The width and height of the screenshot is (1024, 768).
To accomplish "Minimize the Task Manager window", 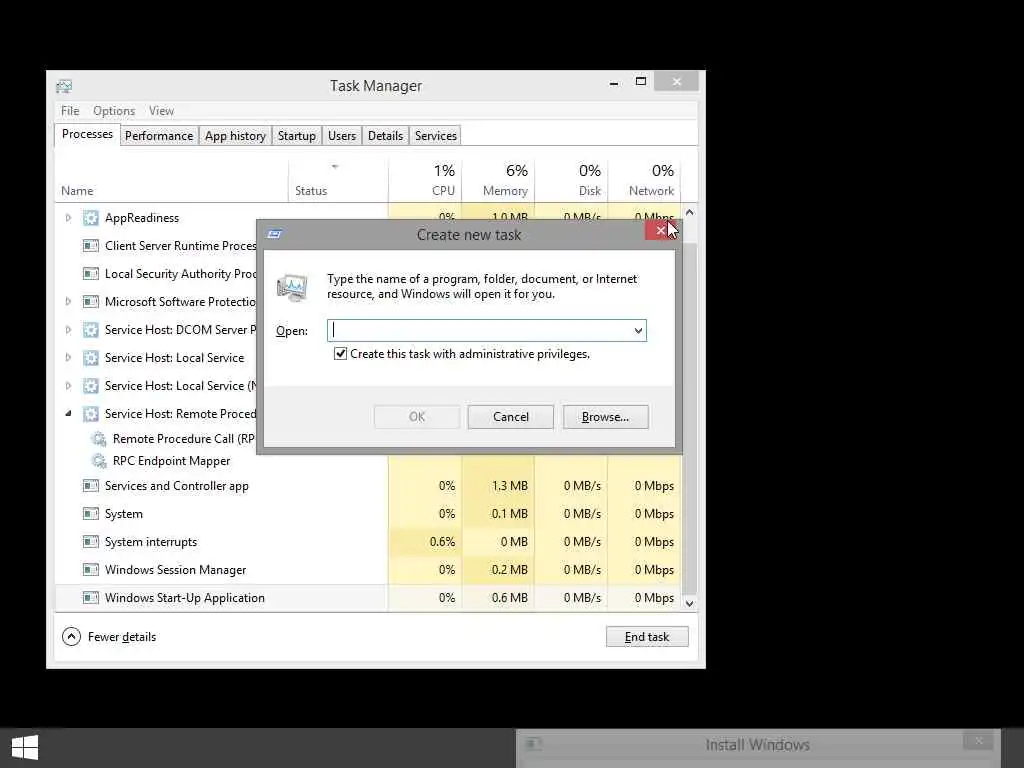I will [614, 83].
